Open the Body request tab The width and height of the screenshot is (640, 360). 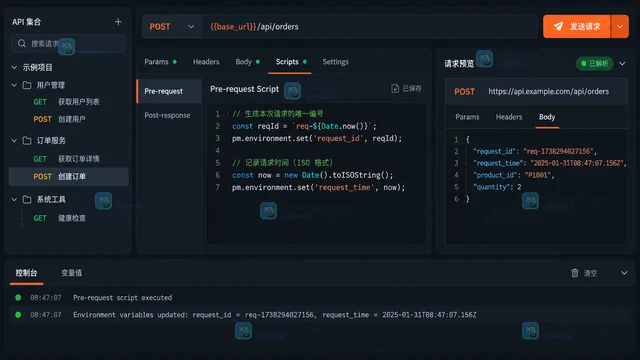pyautogui.click(x=247, y=62)
